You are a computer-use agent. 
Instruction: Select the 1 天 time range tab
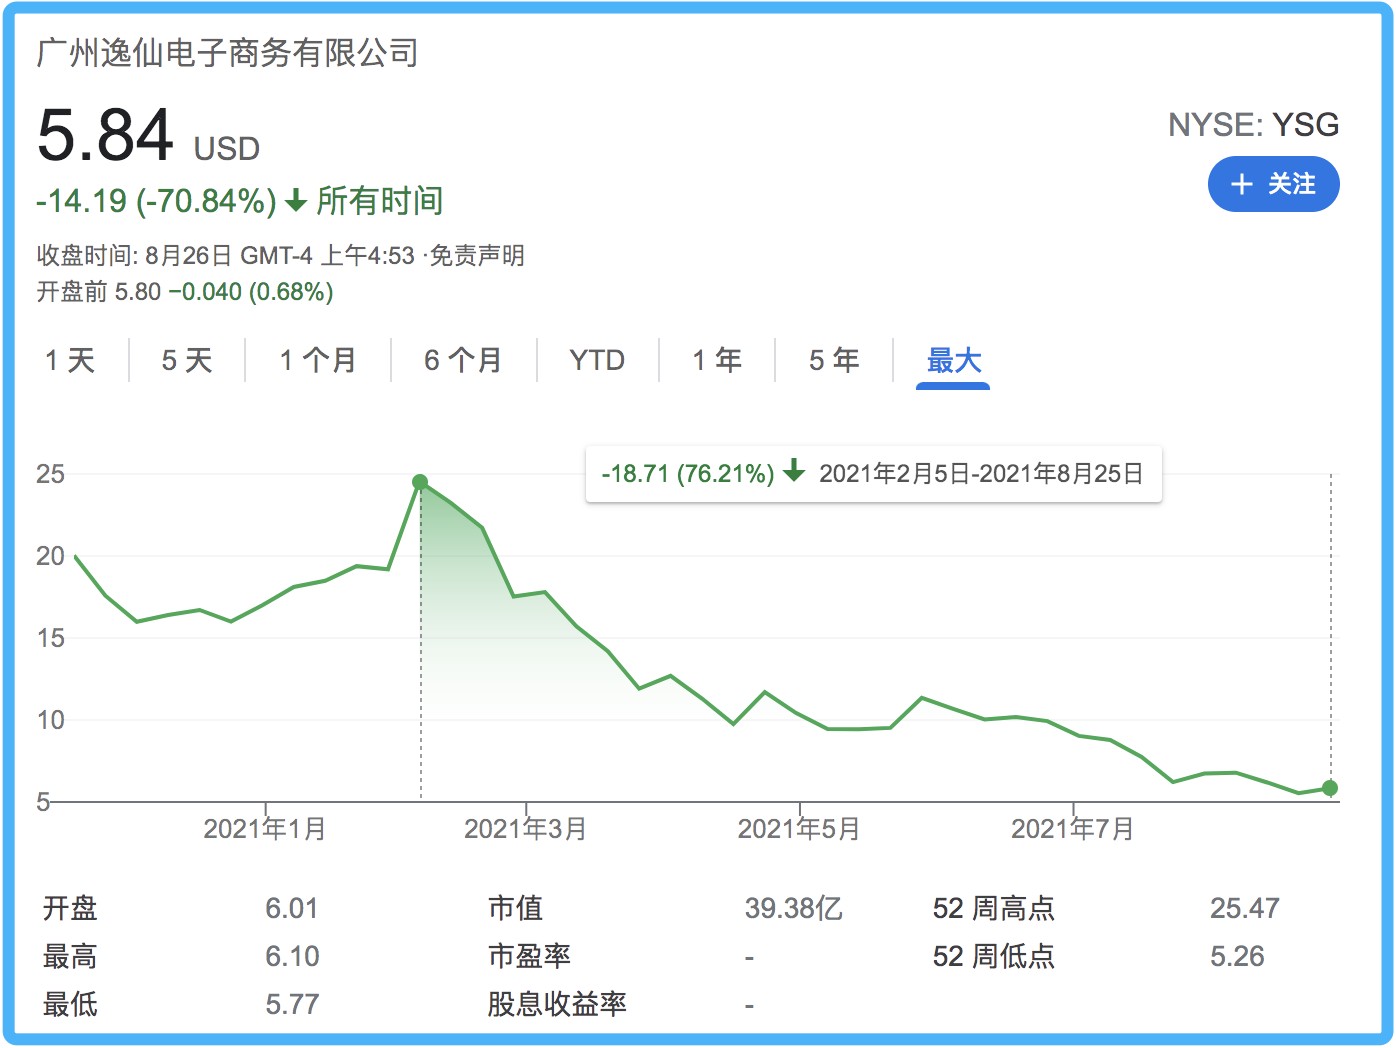pyautogui.click(x=70, y=360)
